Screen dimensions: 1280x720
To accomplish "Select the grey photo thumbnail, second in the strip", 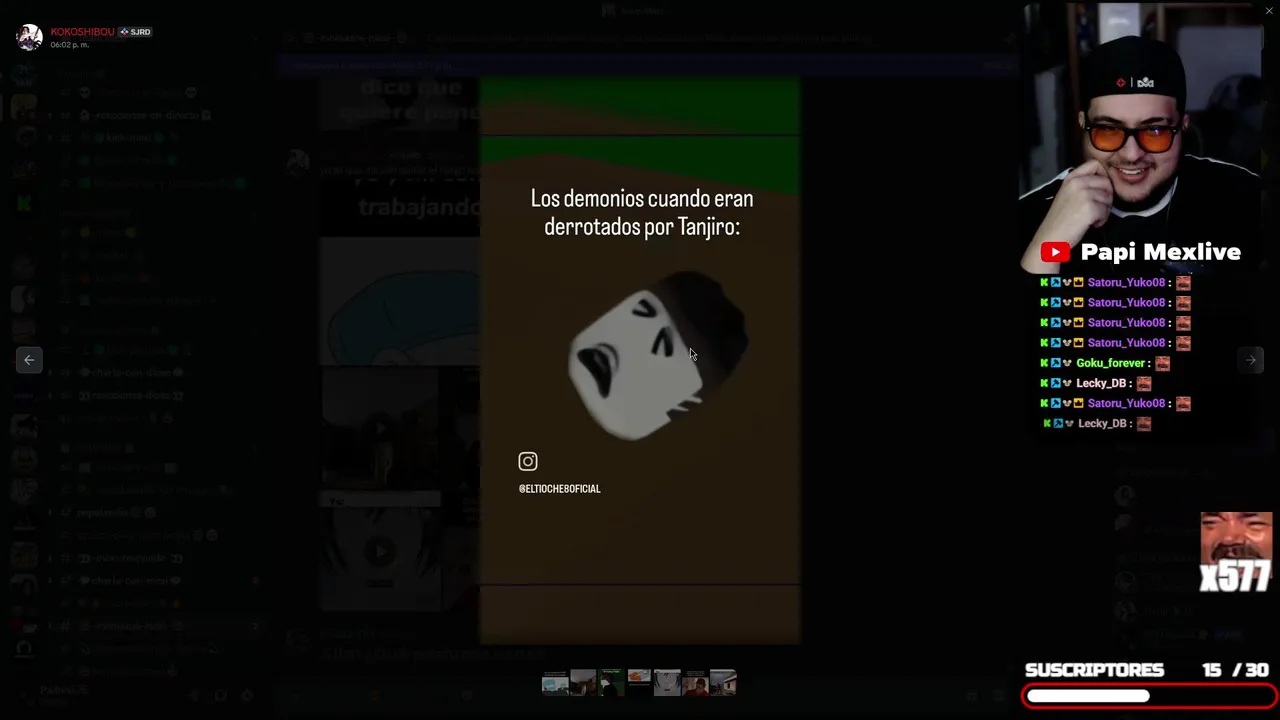I will click(583, 683).
